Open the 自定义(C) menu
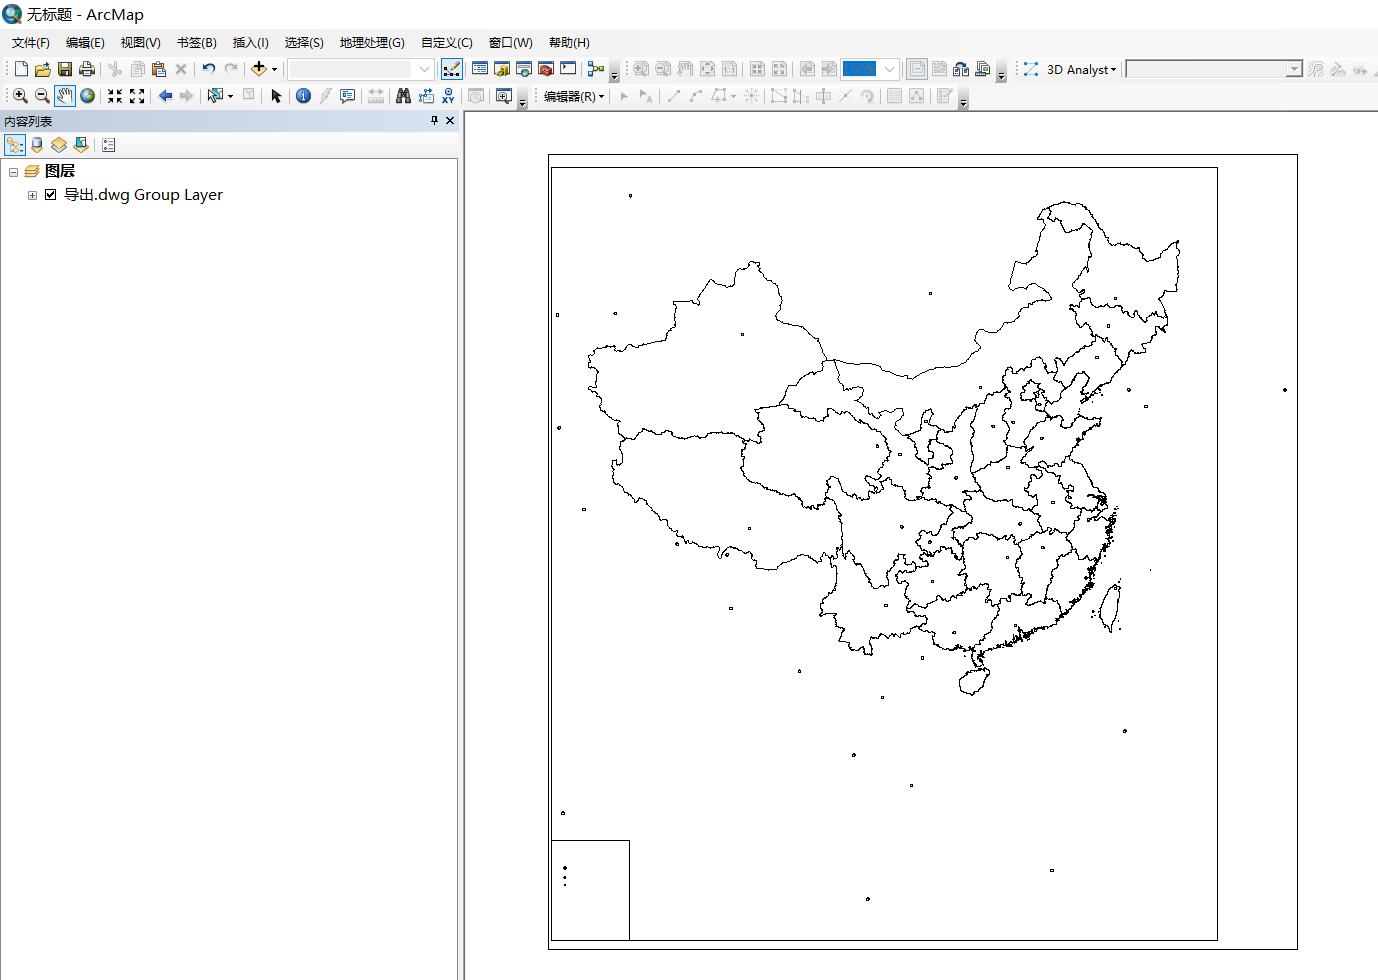The width and height of the screenshot is (1378, 980). 446,43
